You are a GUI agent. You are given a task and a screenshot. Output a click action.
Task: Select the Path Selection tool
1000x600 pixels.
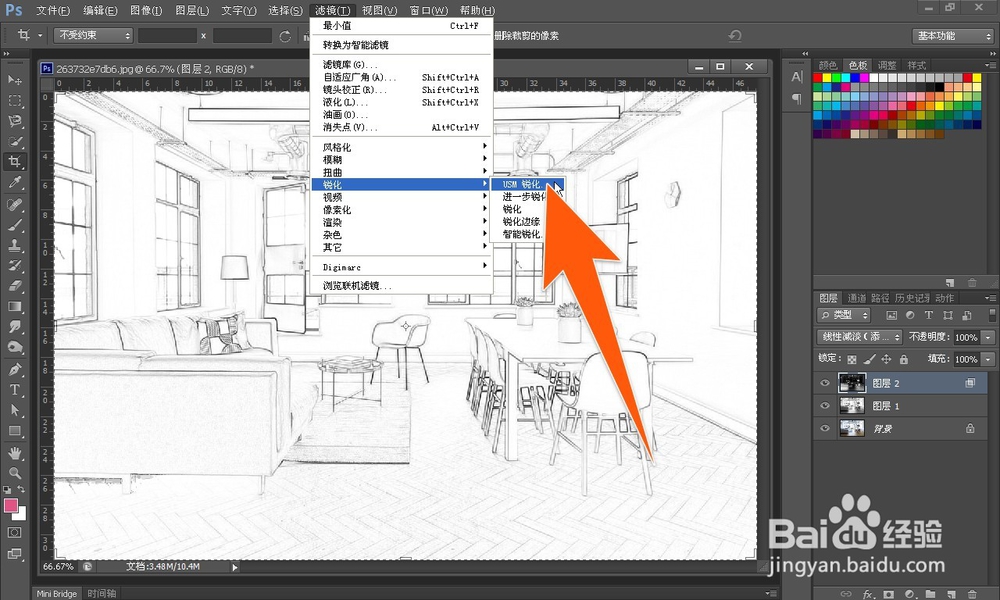click(x=15, y=410)
